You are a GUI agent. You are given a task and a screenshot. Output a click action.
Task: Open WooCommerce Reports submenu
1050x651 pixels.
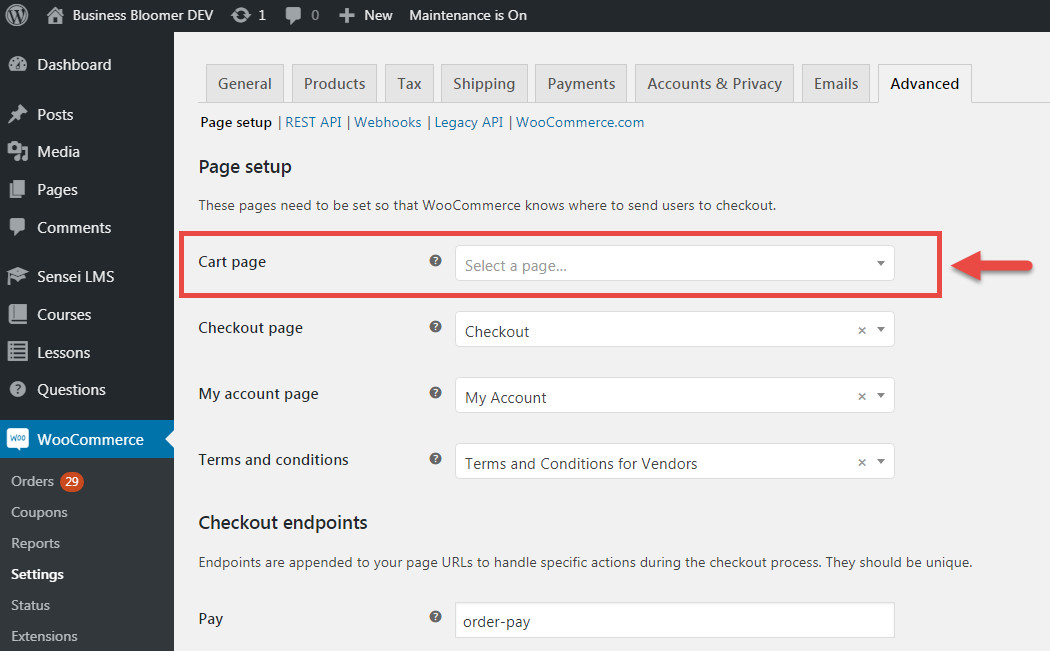35,543
